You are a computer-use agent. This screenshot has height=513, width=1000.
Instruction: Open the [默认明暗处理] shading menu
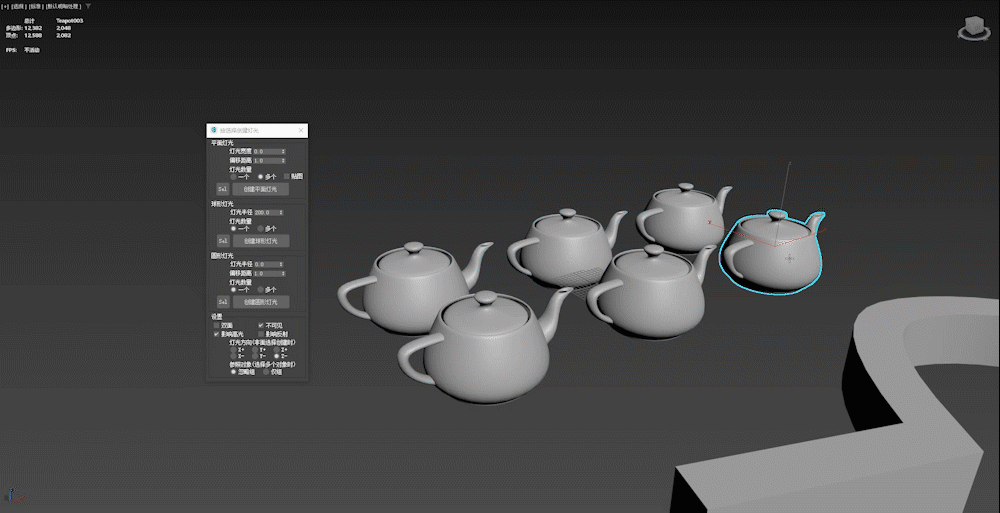point(64,6)
